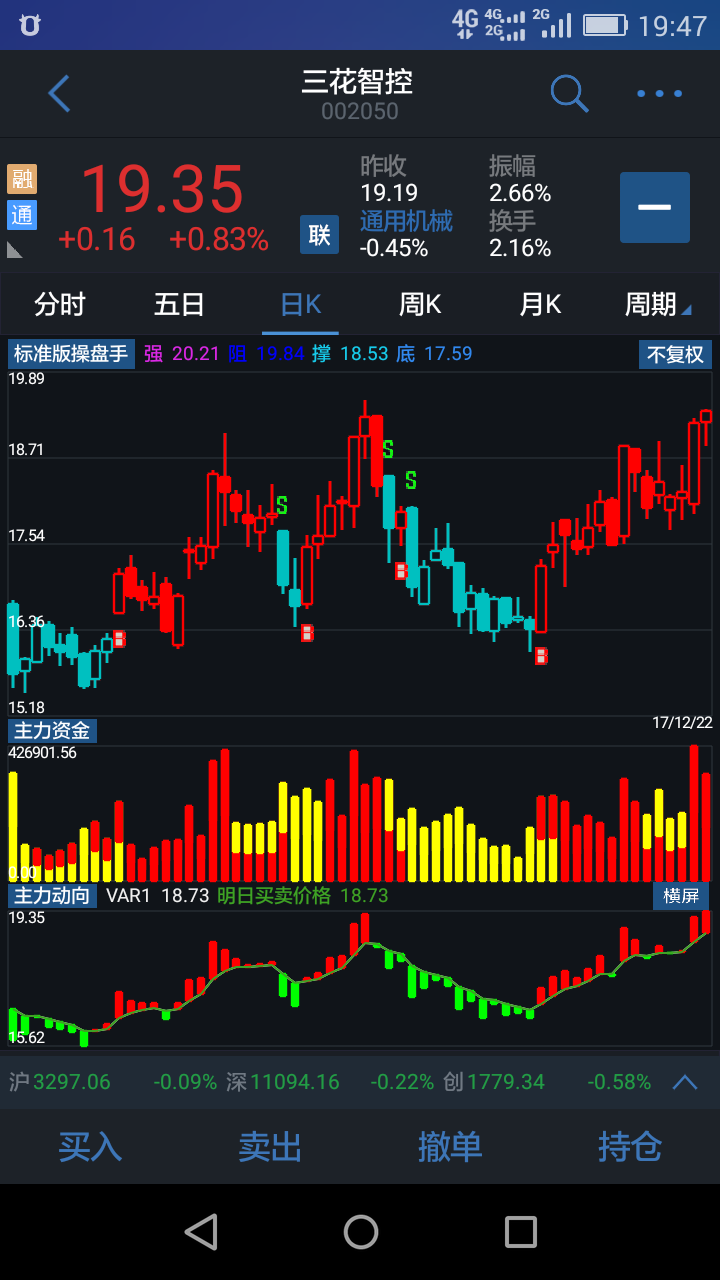This screenshot has width=720, height=1280.
Task: Open the 周期 period dropdown
Action: 658,304
